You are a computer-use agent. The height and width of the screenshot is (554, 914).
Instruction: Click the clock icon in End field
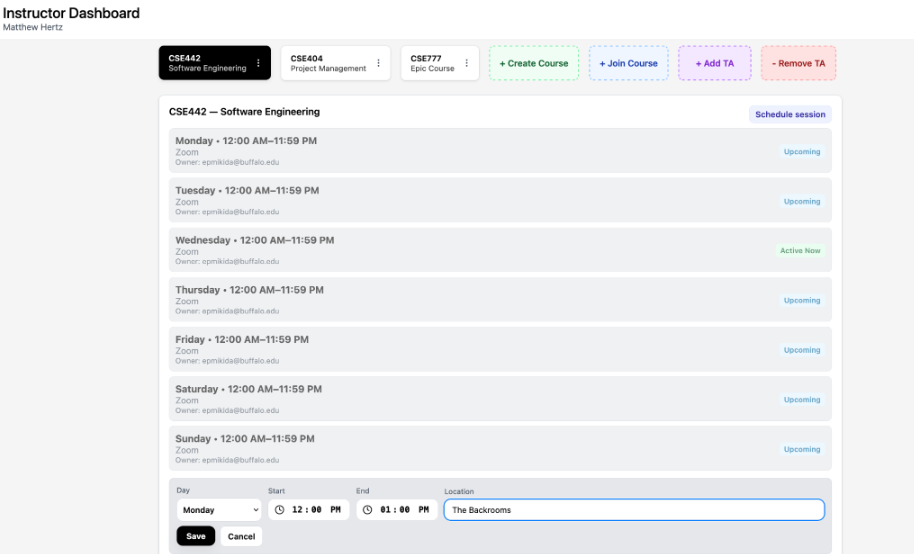tap(367, 510)
